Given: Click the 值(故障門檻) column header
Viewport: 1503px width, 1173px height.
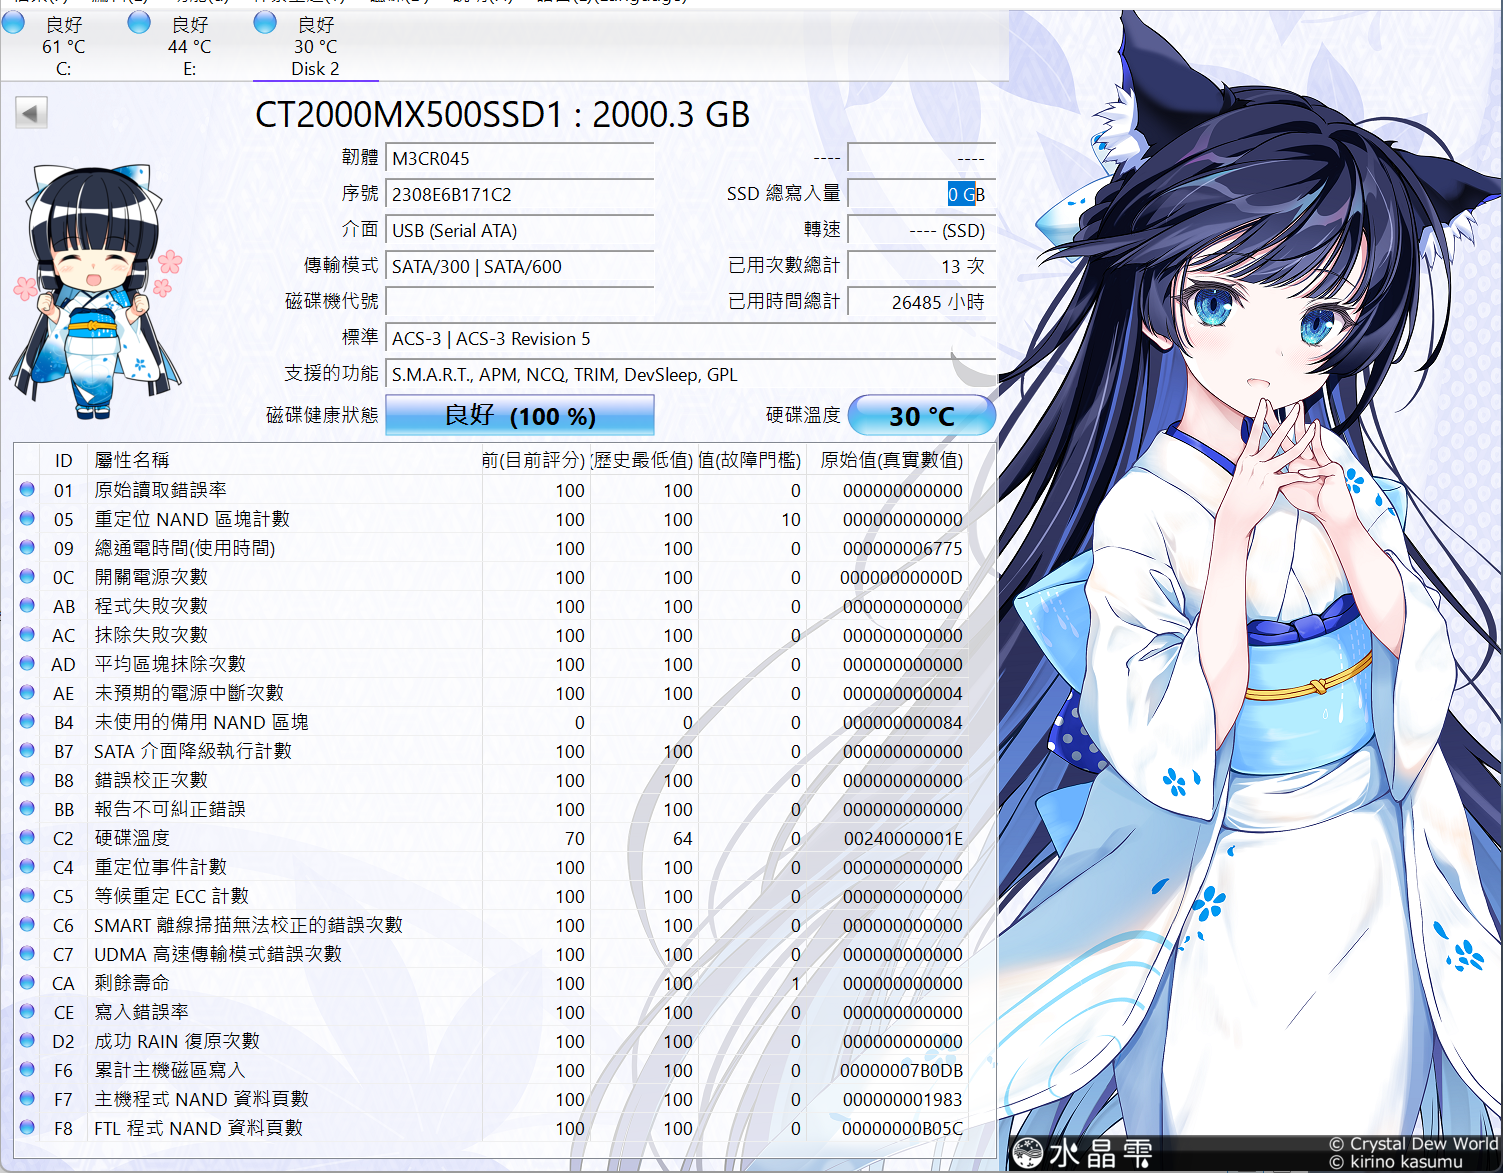Looking at the screenshot, I should (751, 460).
